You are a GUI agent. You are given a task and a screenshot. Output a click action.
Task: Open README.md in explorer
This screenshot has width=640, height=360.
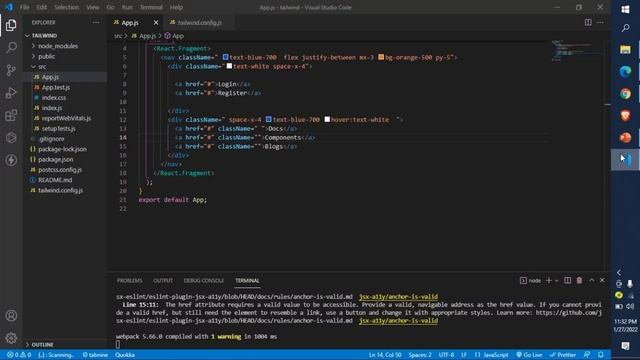click(x=55, y=180)
